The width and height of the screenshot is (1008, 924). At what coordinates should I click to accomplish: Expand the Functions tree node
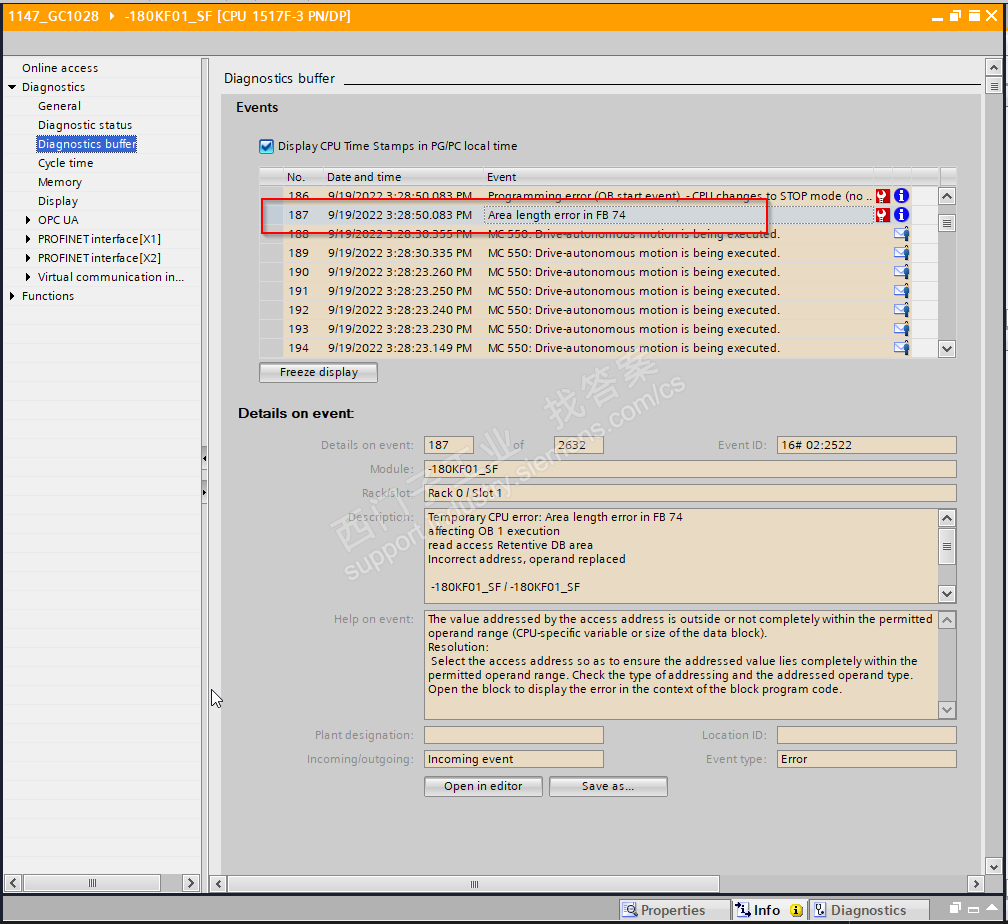(x=12, y=296)
